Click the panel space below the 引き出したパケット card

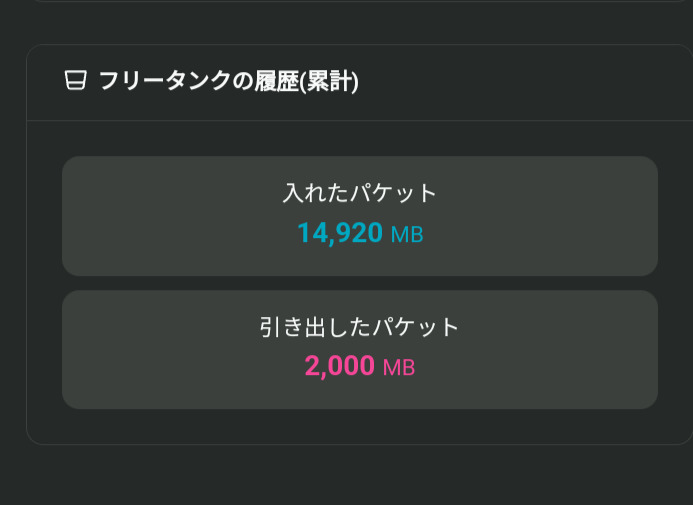pyautogui.click(x=360, y=426)
